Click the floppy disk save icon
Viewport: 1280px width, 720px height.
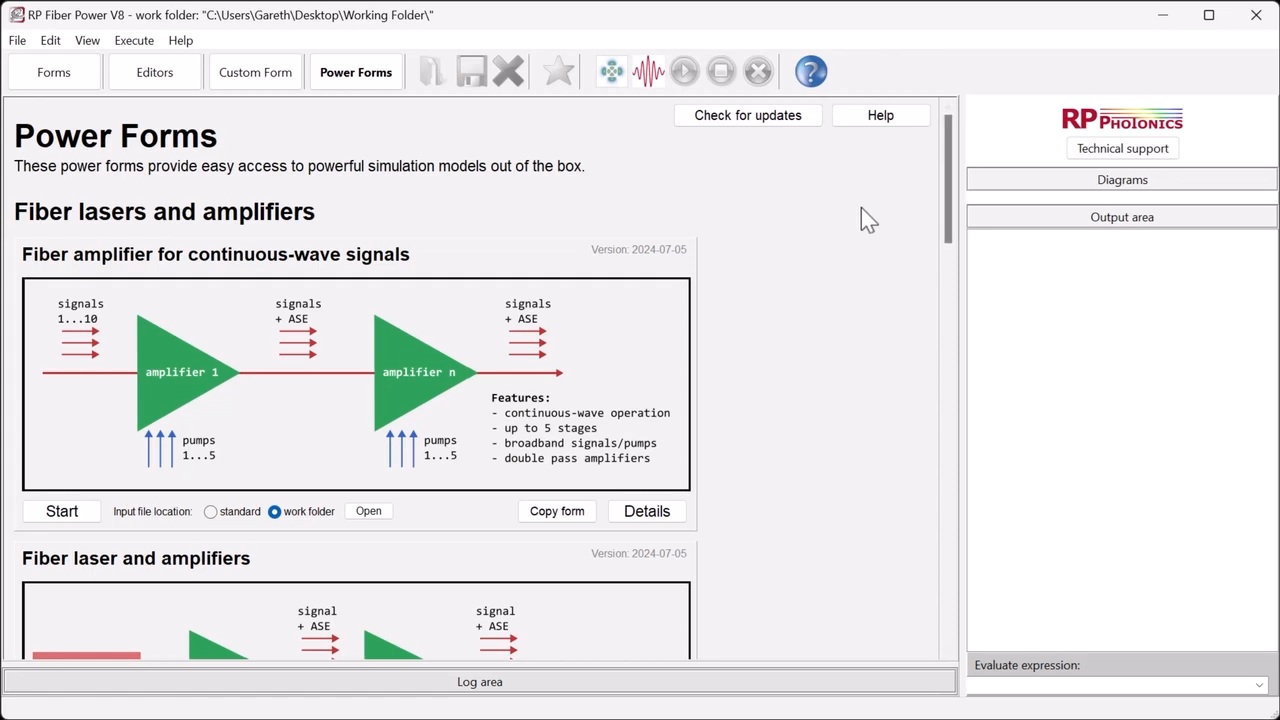point(471,72)
